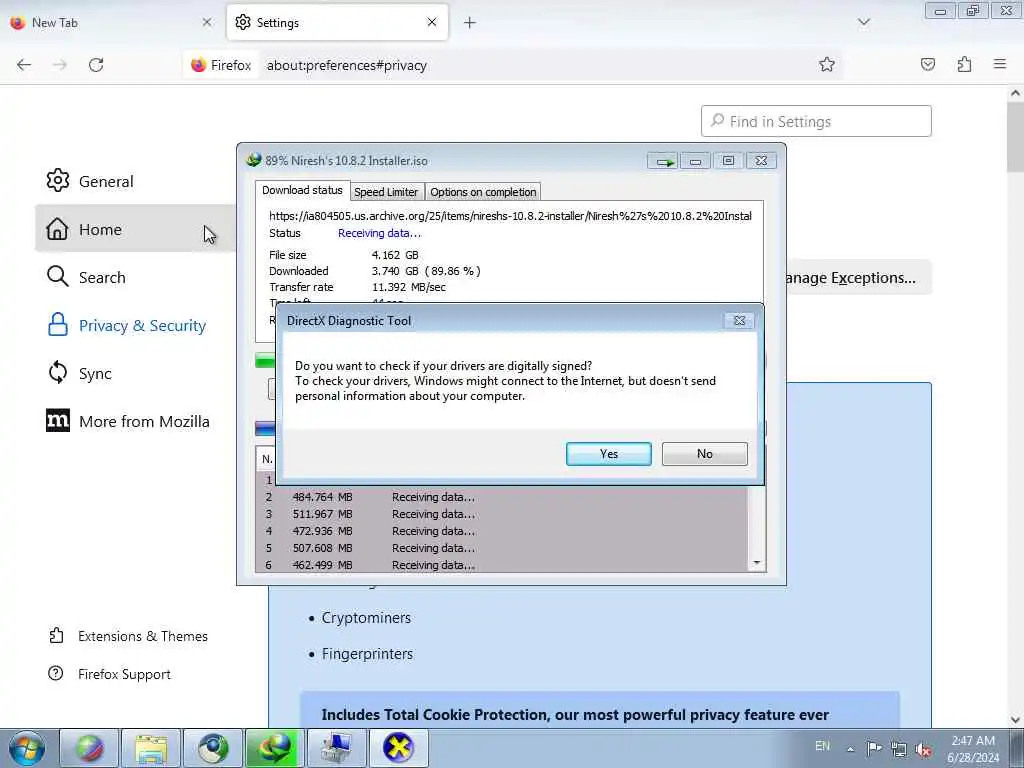Screen dimensions: 1024x768
Task: Open the Options on completion tab
Action: (x=483, y=192)
